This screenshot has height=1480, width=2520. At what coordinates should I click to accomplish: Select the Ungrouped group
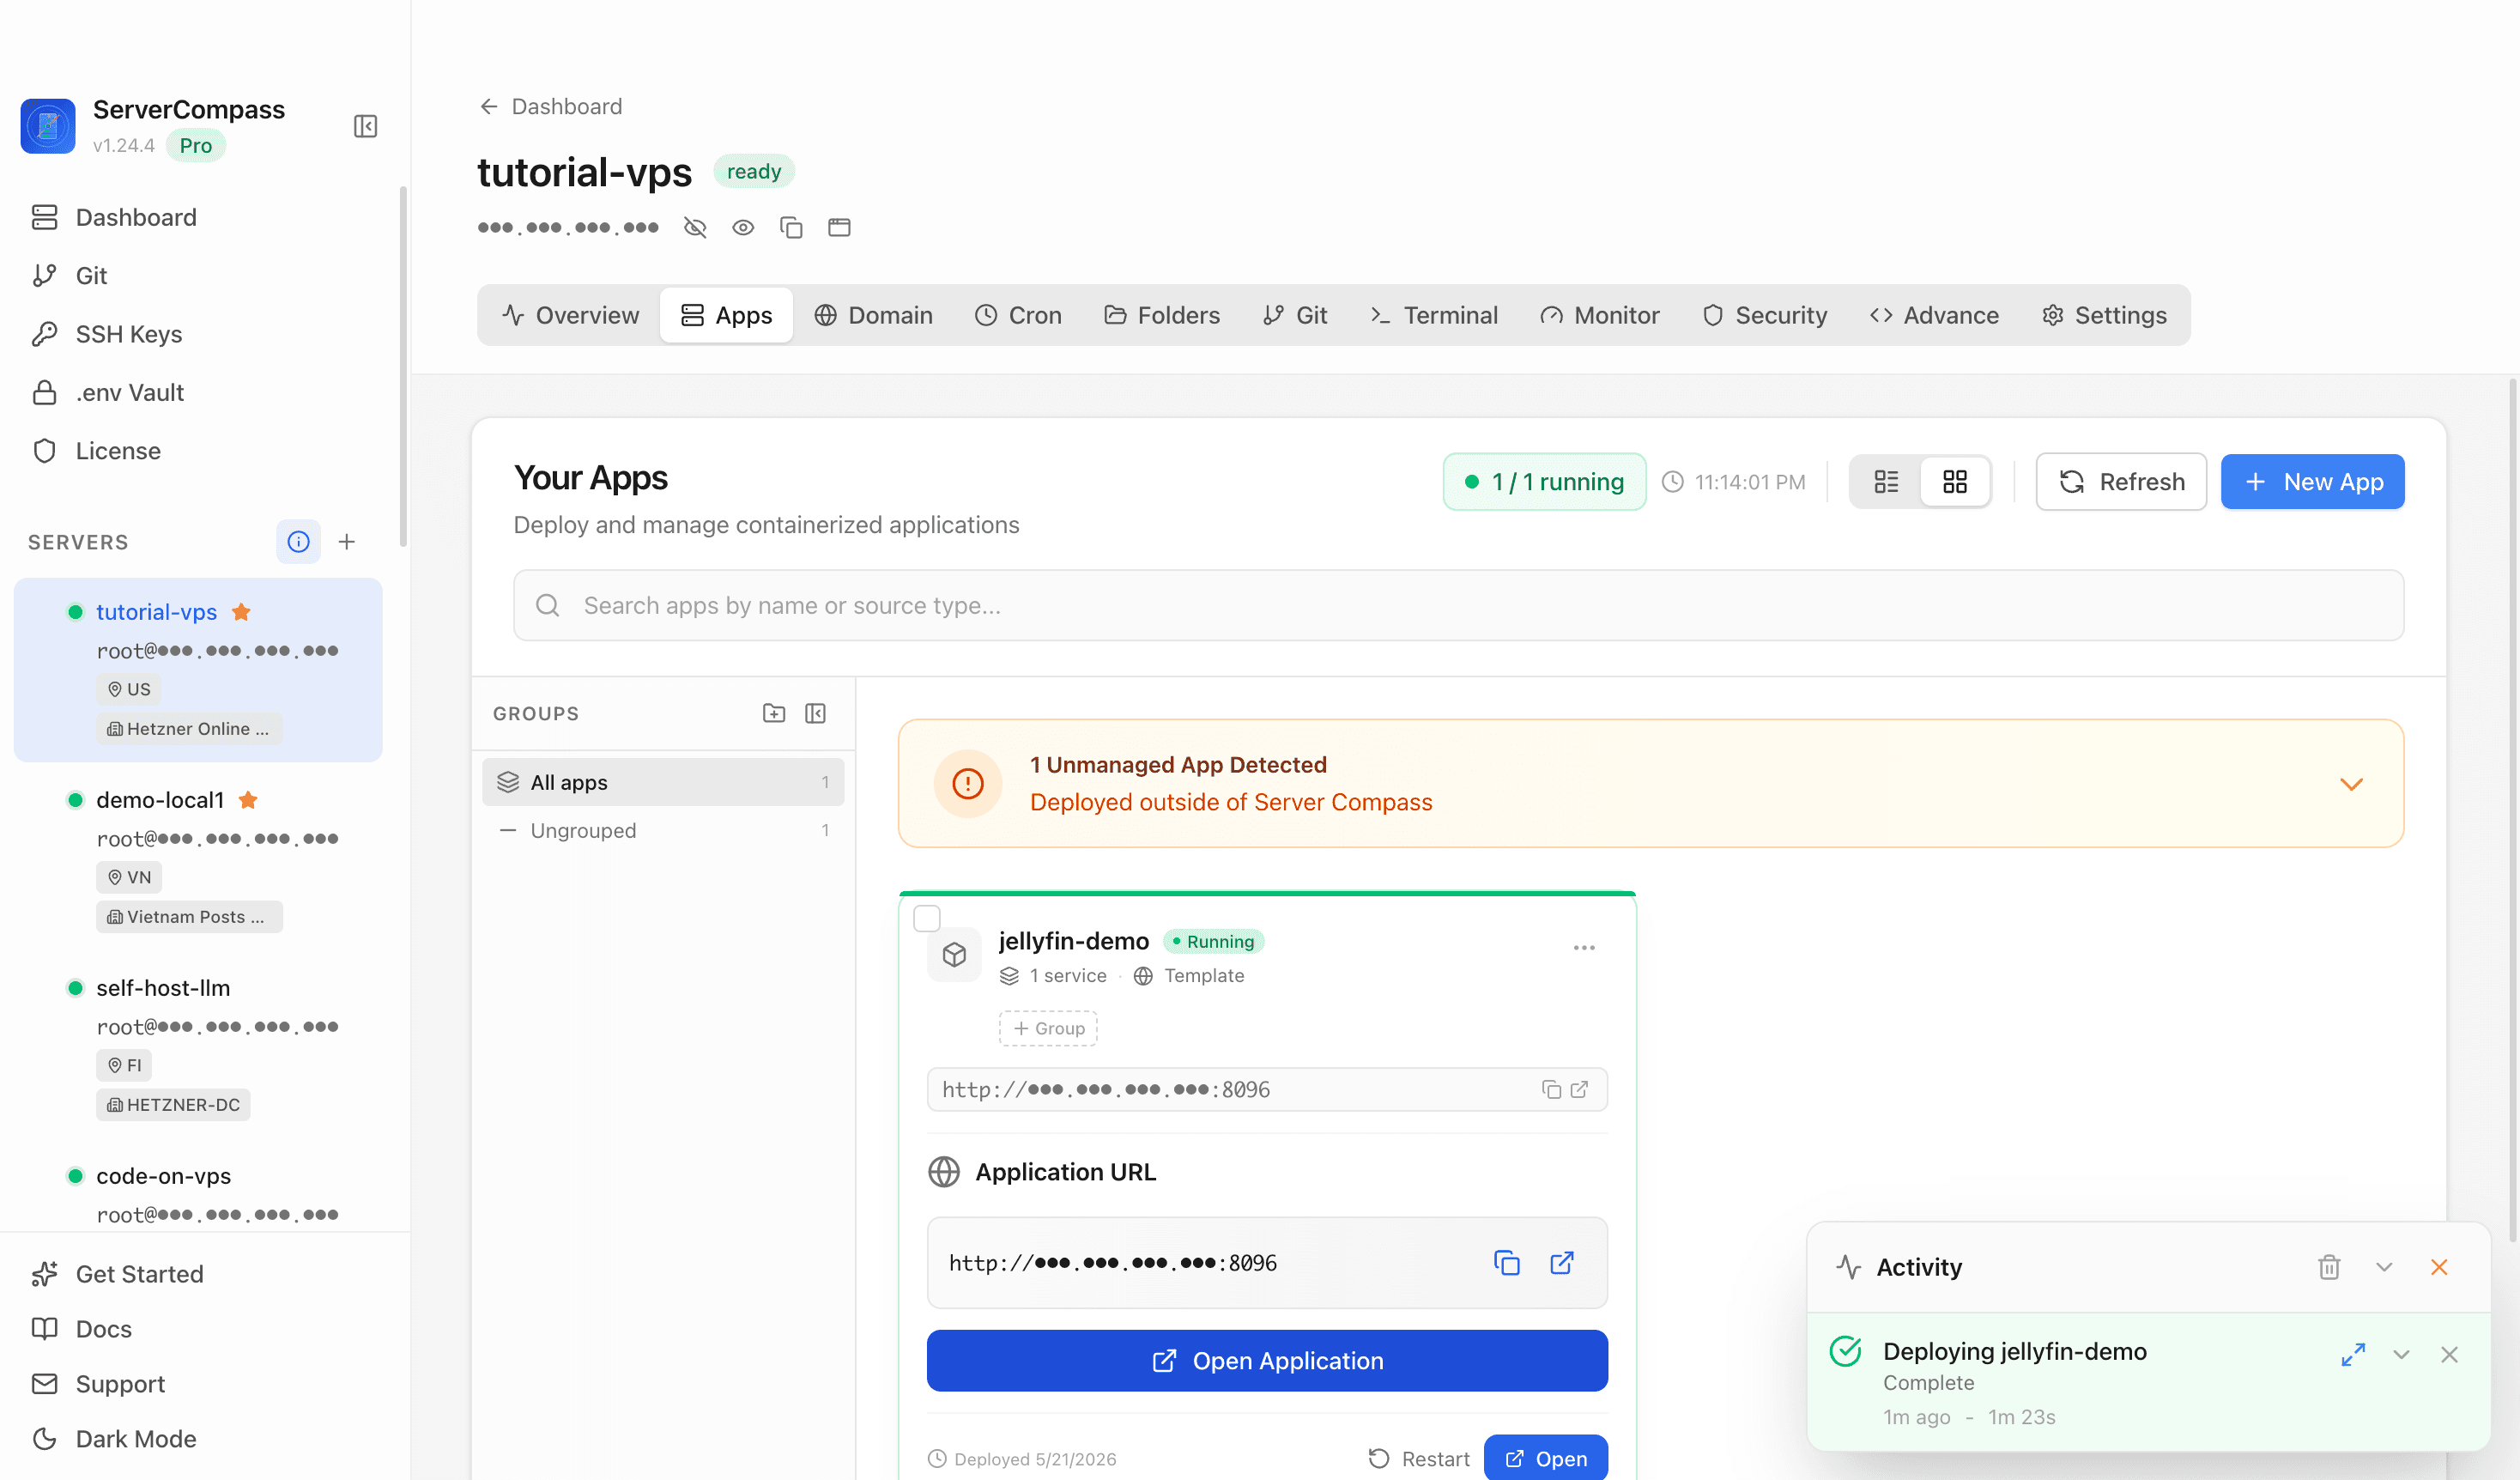663,830
